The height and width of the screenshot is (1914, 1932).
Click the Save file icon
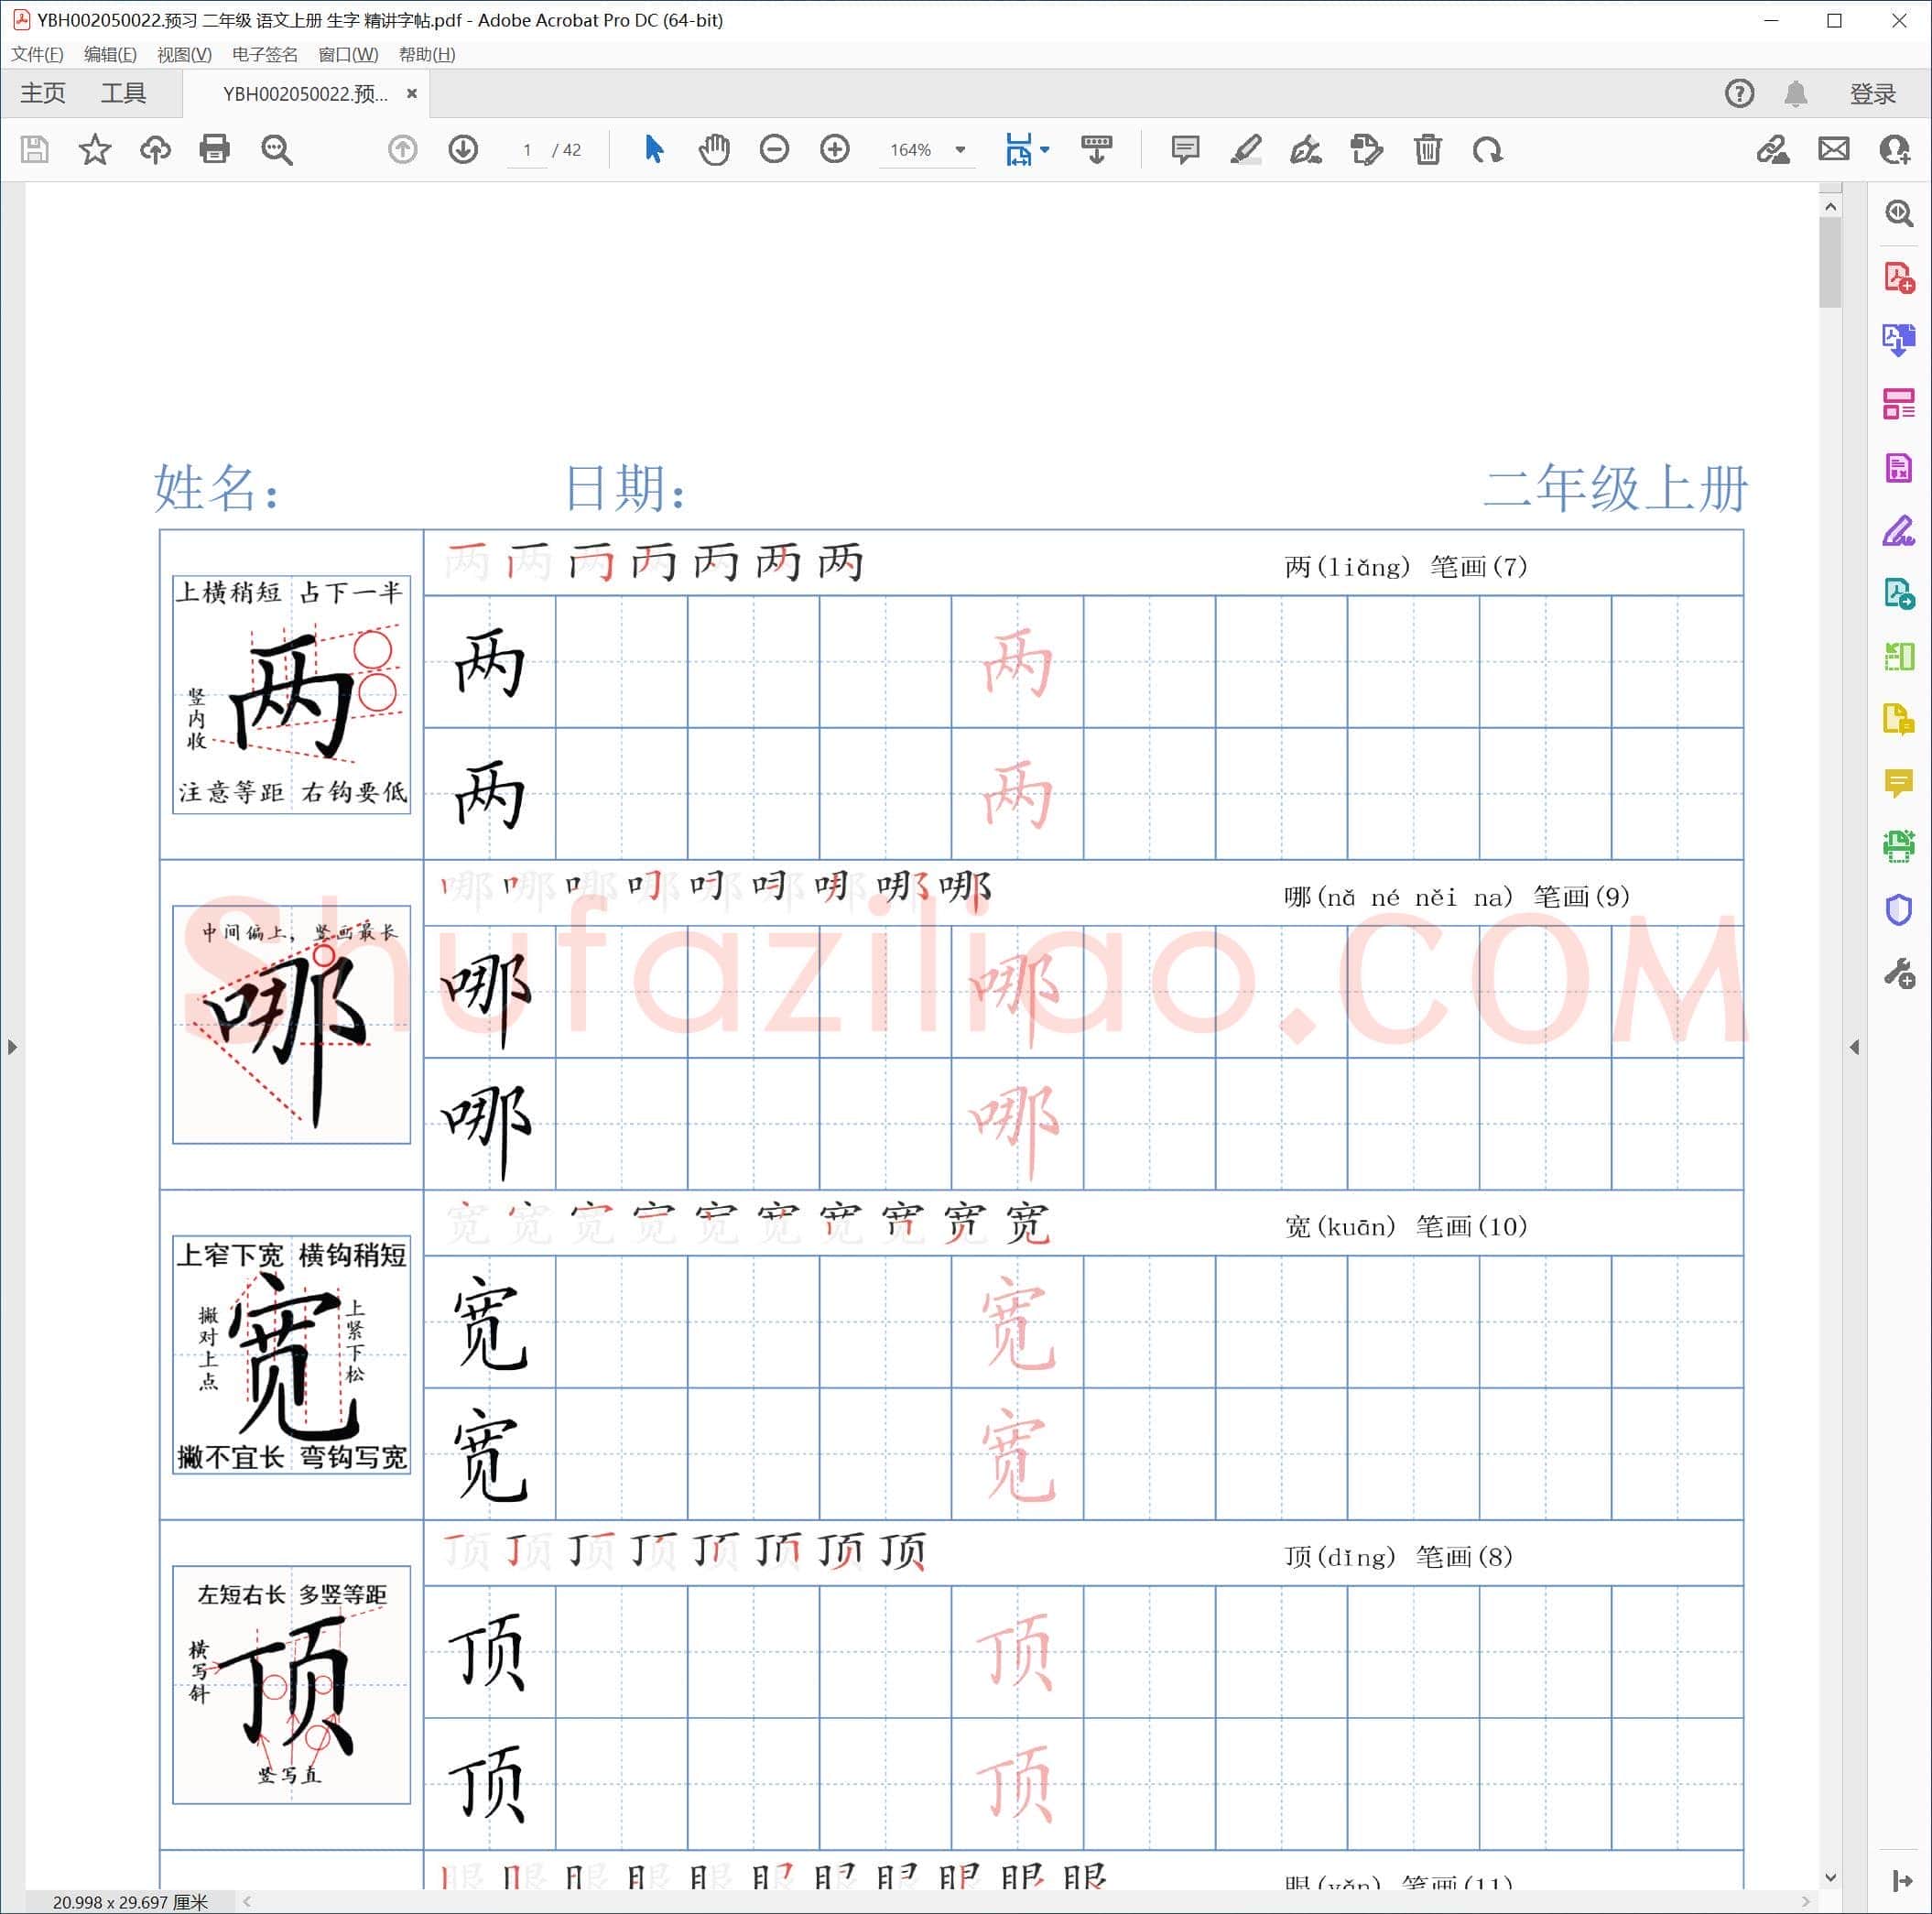pyautogui.click(x=35, y=150)
